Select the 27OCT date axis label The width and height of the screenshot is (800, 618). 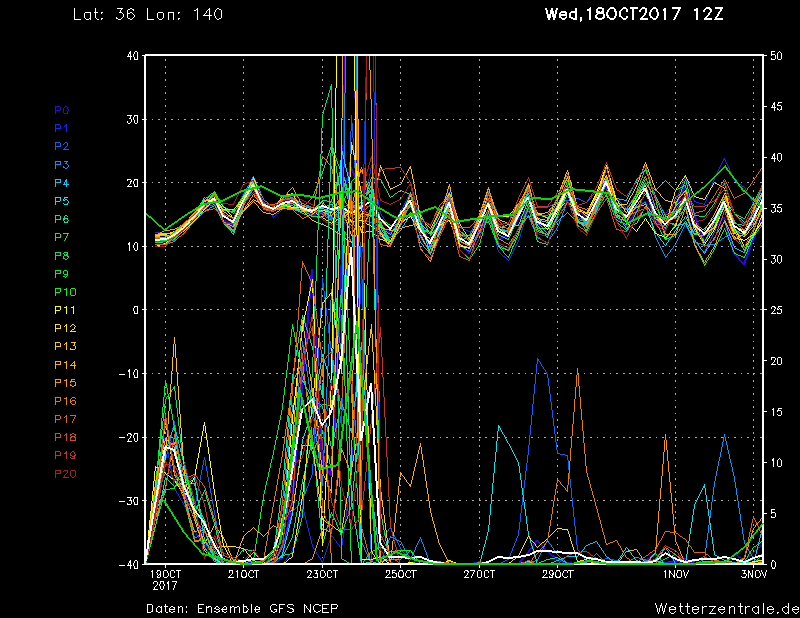479,575
